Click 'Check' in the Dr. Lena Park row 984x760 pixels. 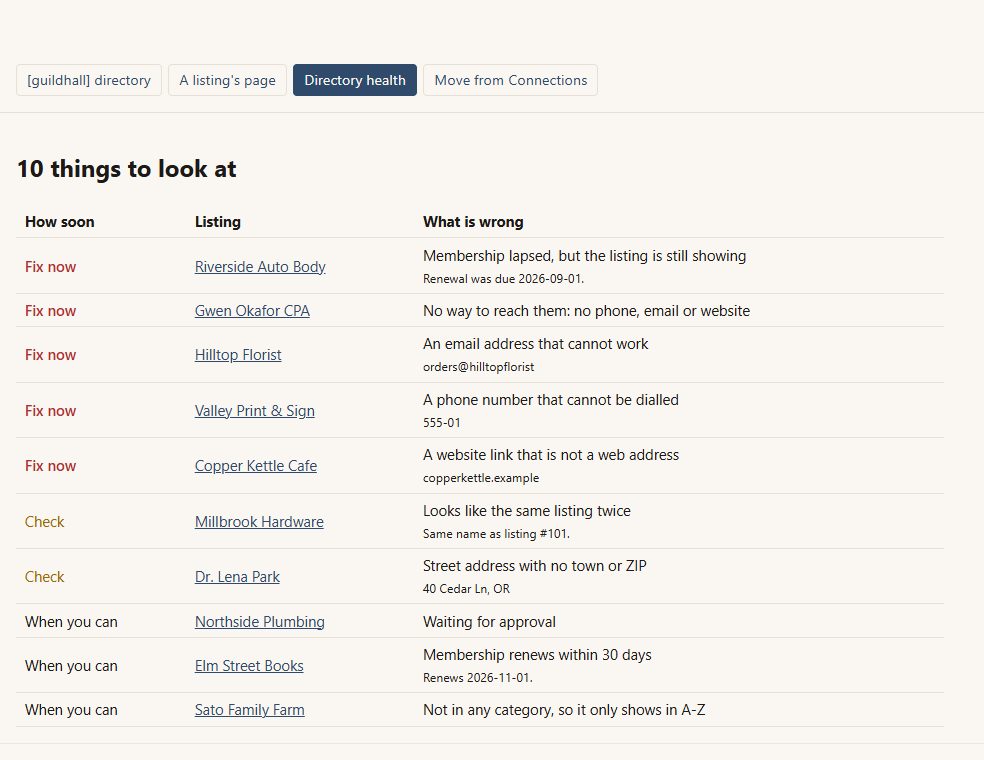coord(45,577)
